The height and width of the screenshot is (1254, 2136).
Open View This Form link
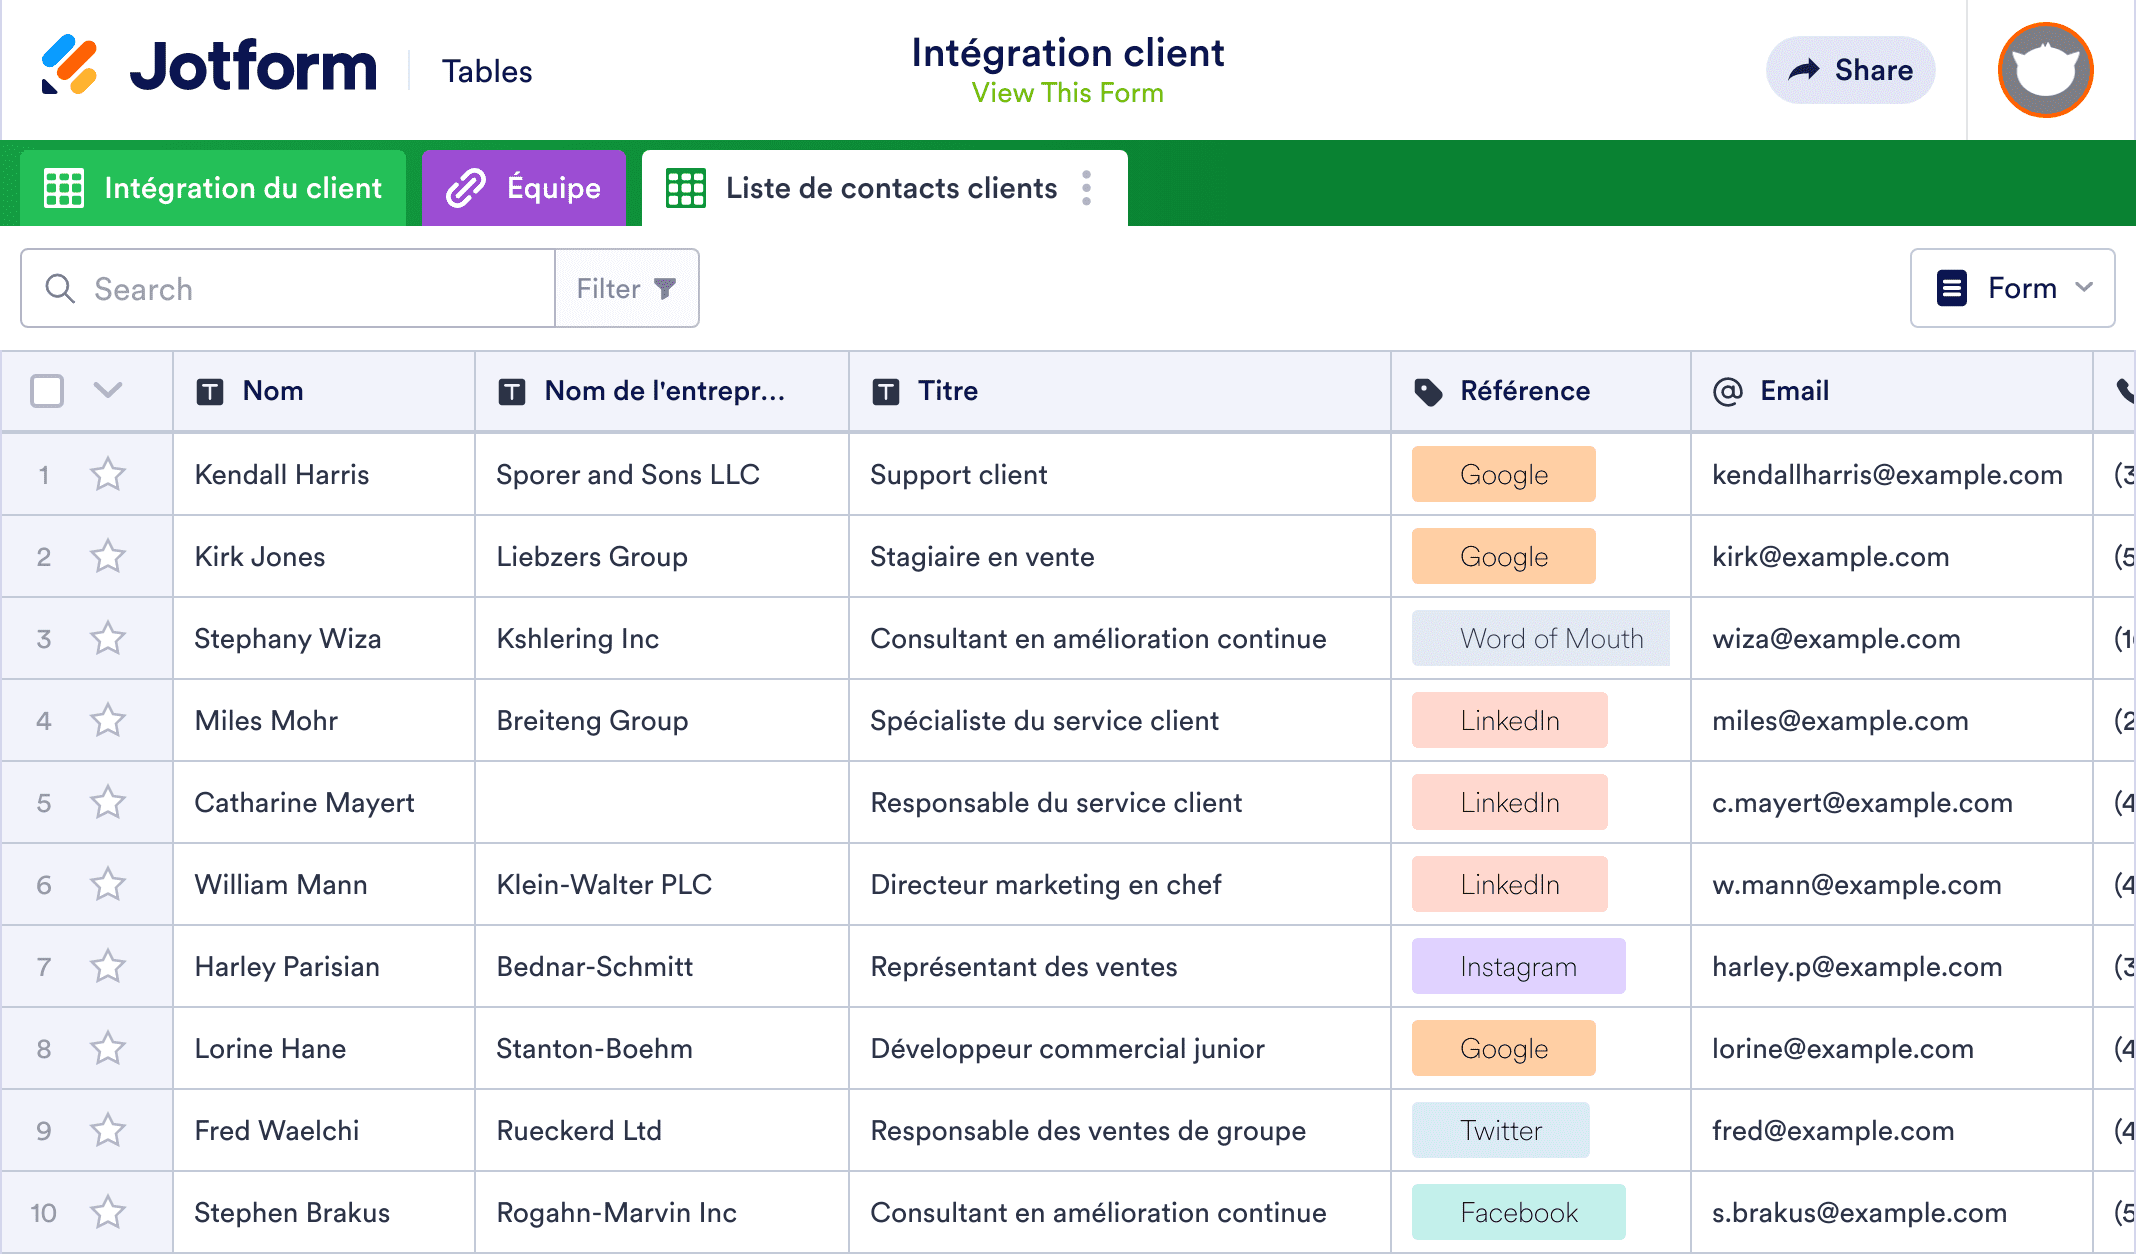click(1067, 93)
